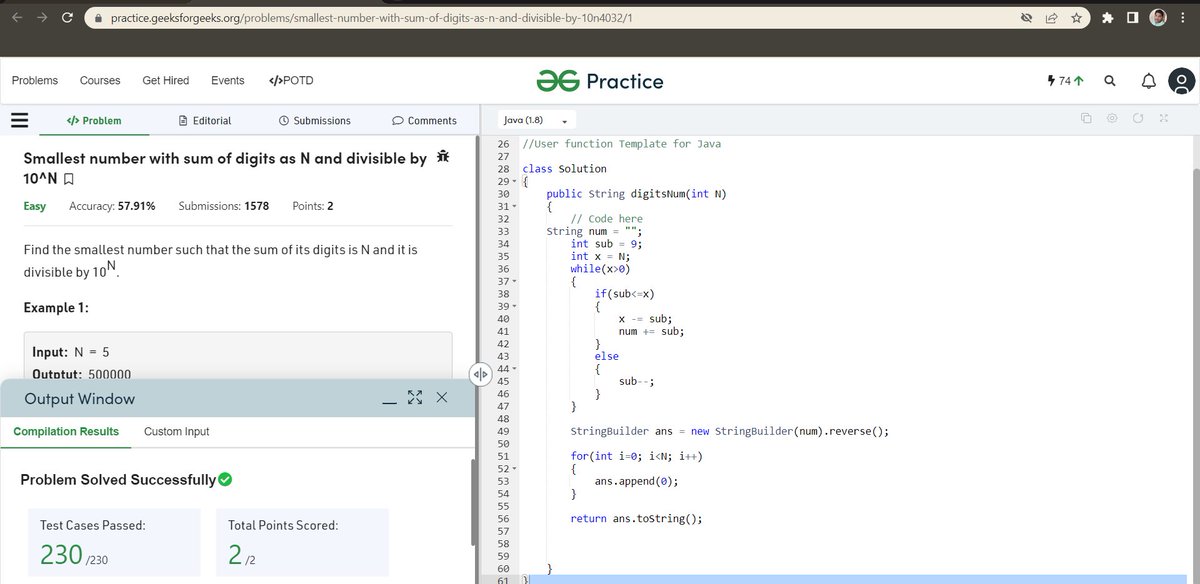The image size is (1200, 584).
Task: Collapse code fold at line 37
Action: [x=514, y=282]
